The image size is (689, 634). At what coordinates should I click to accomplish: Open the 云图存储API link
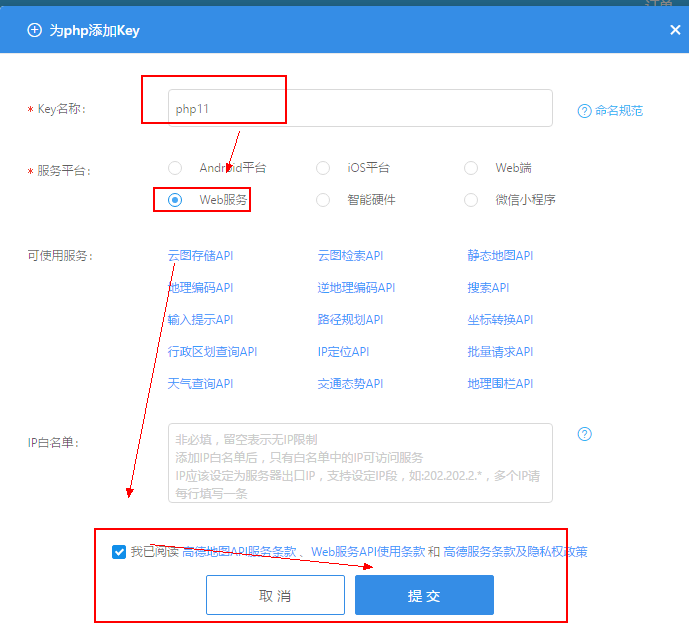click(x=200, y=256)
